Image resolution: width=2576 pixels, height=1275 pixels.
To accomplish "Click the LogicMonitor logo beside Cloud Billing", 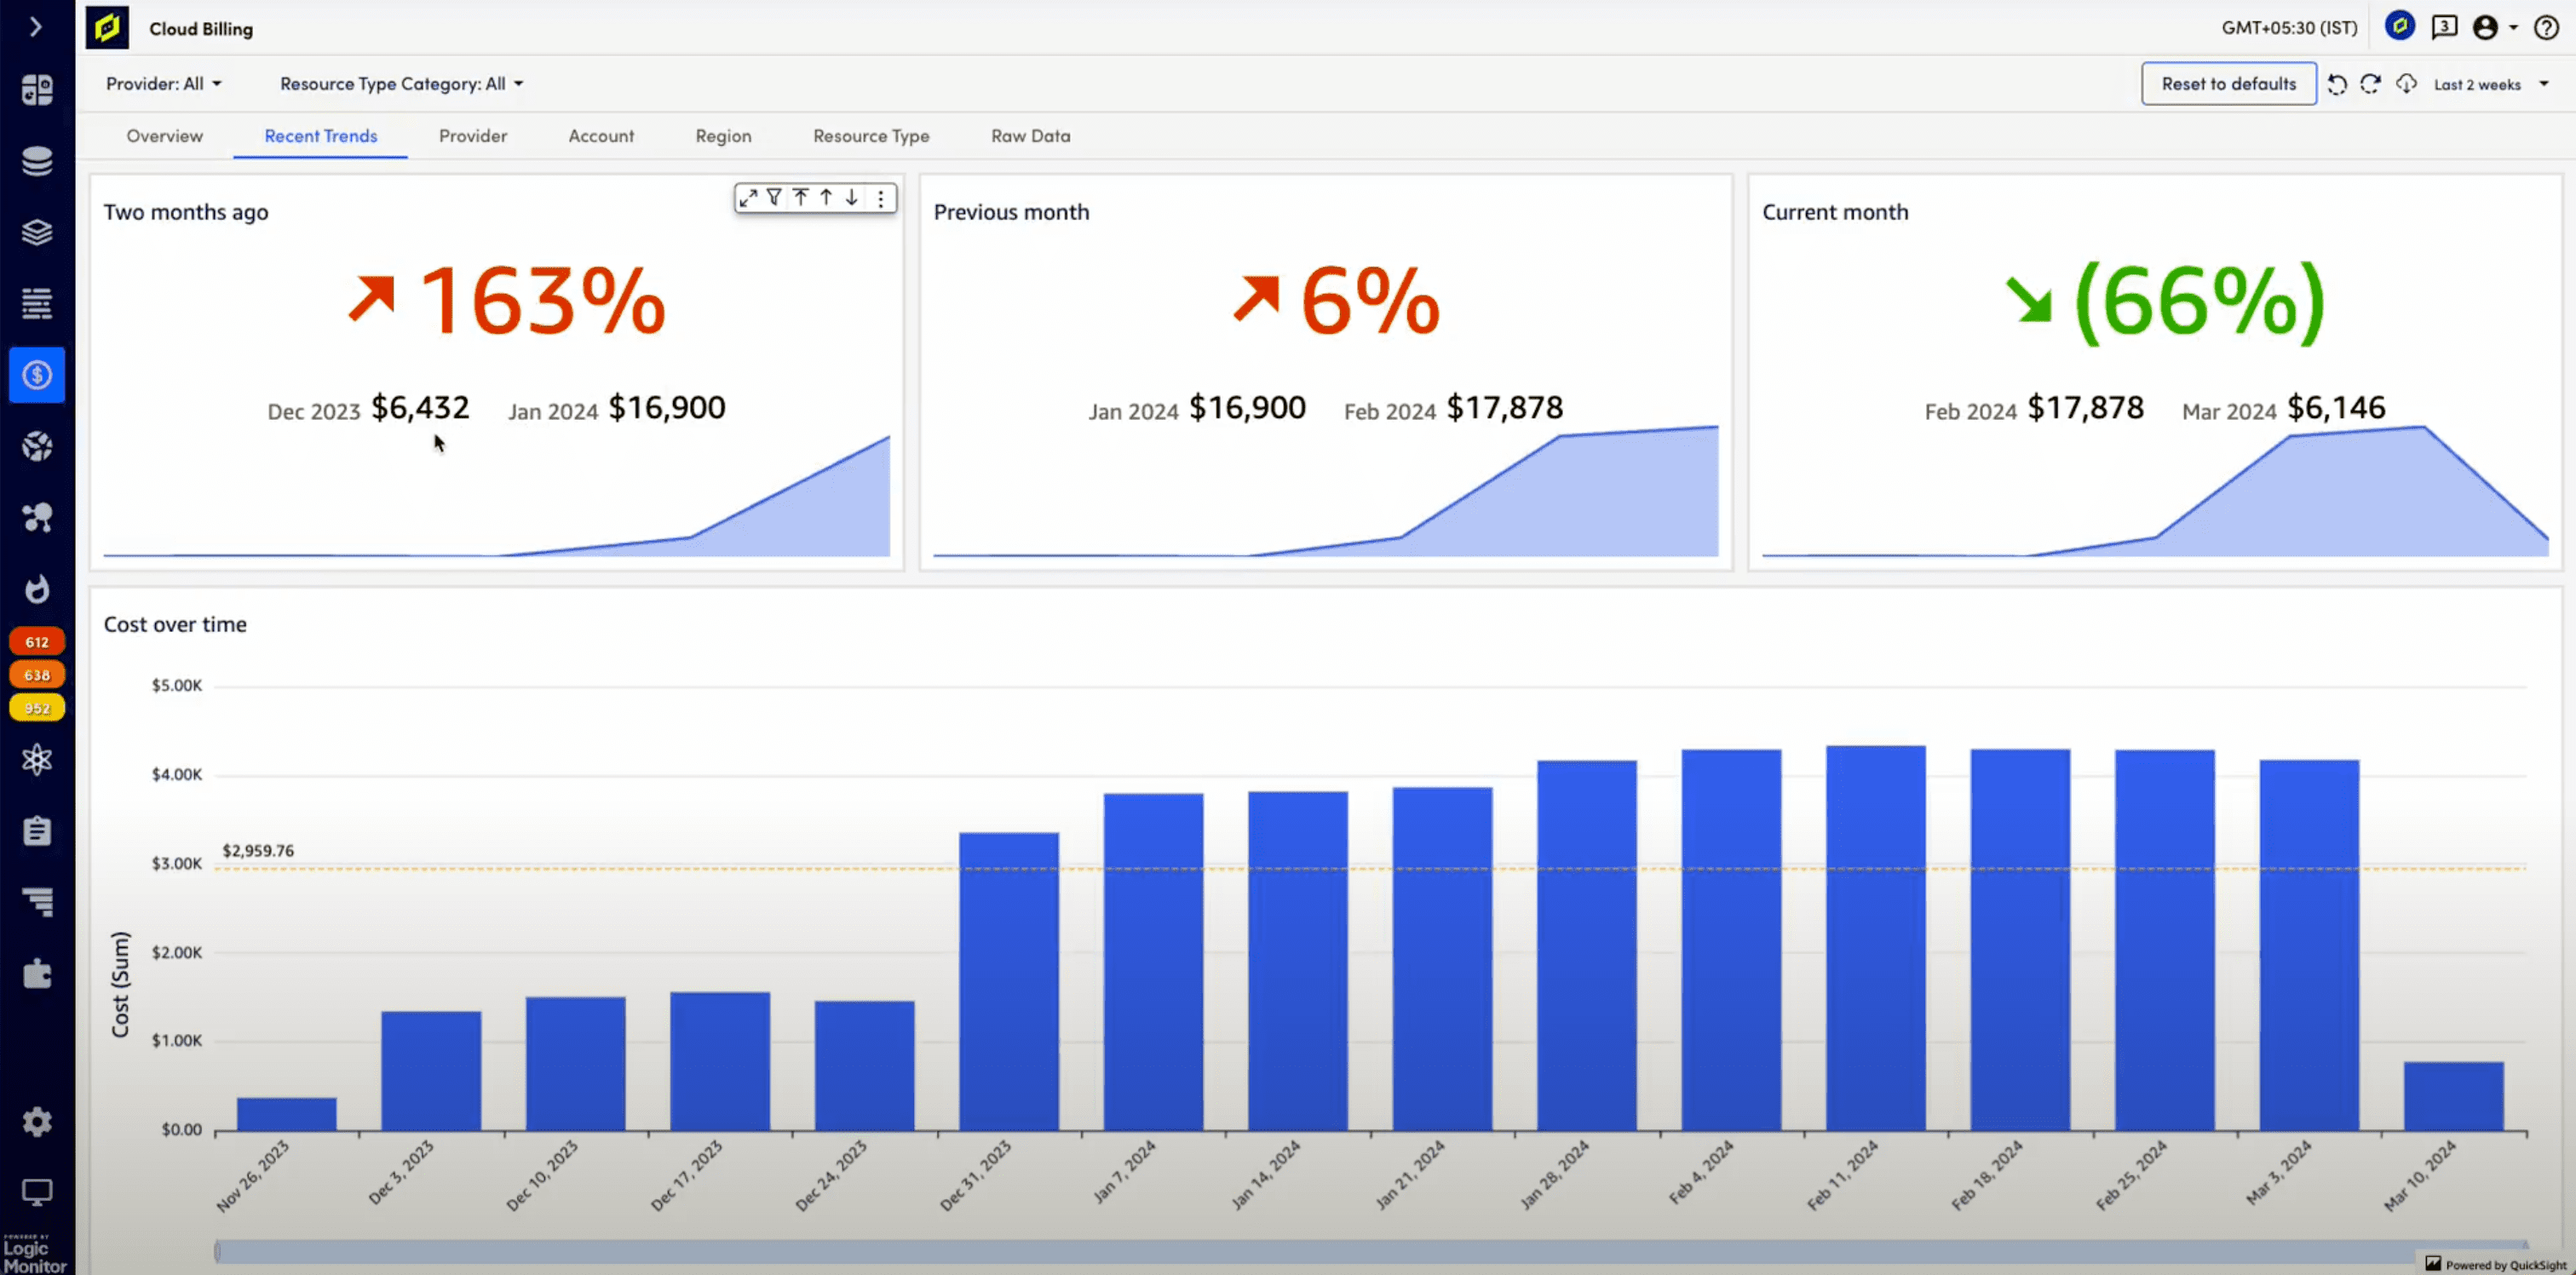I will click(107, 28).
